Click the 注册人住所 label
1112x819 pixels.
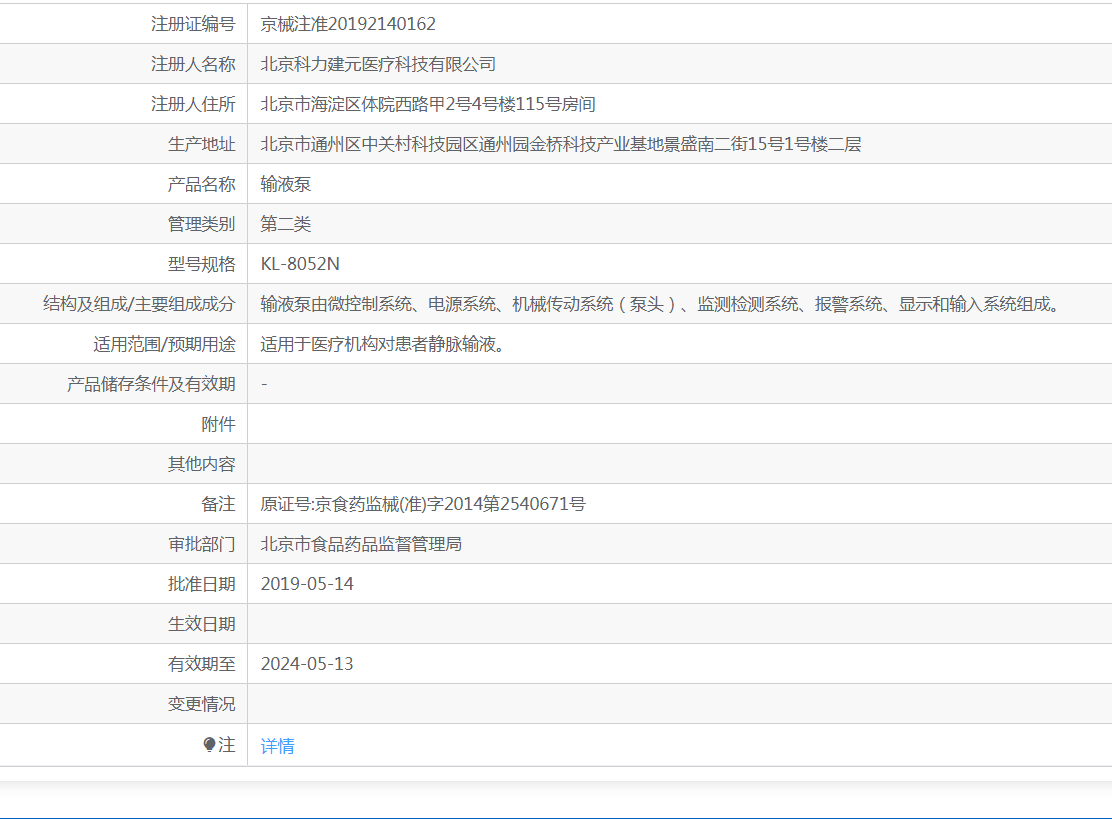point(193,104)
